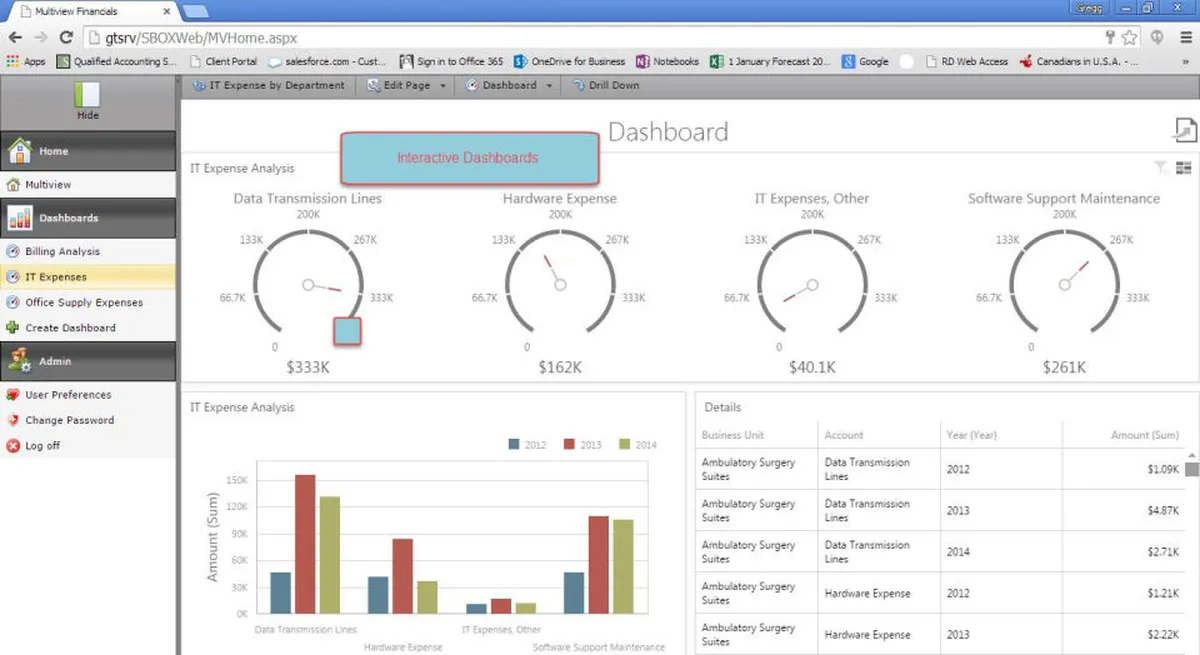The image size is (1200, 655).
Task: Click the OneDrive for Business bookmark
Action: pos(569,61)
